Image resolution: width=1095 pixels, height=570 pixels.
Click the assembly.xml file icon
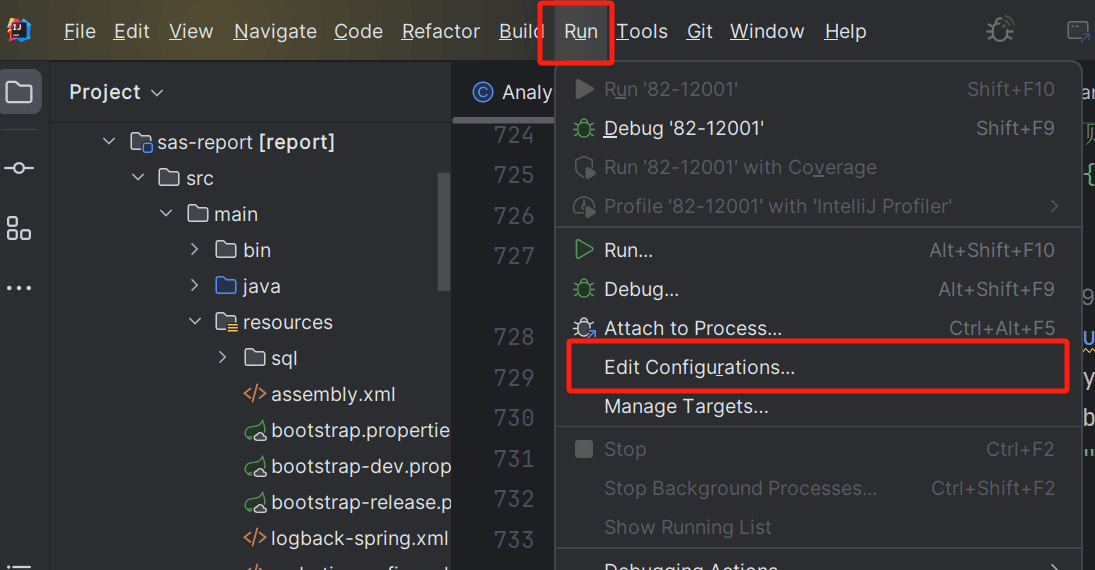255,394
